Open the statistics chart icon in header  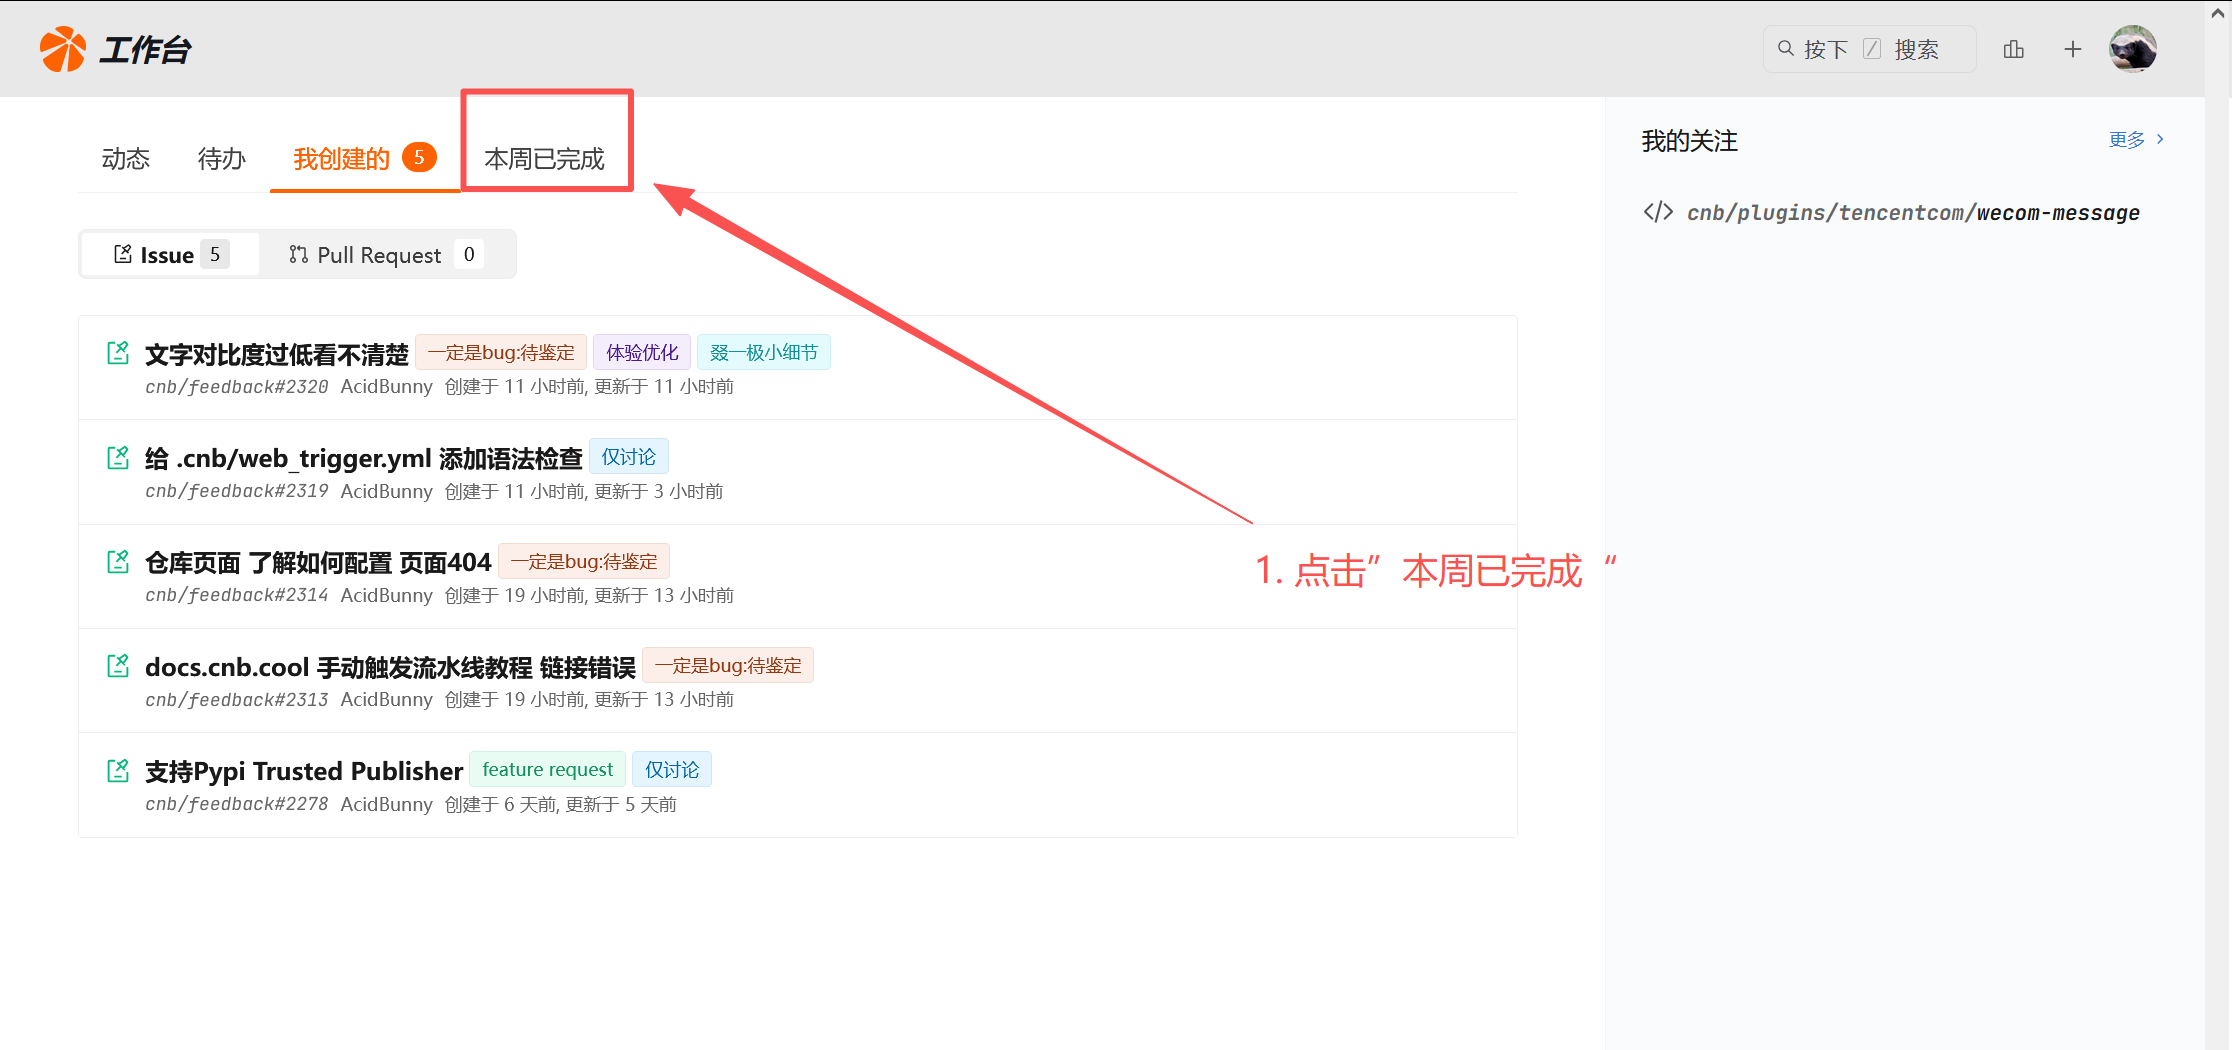click(2014, 49)
